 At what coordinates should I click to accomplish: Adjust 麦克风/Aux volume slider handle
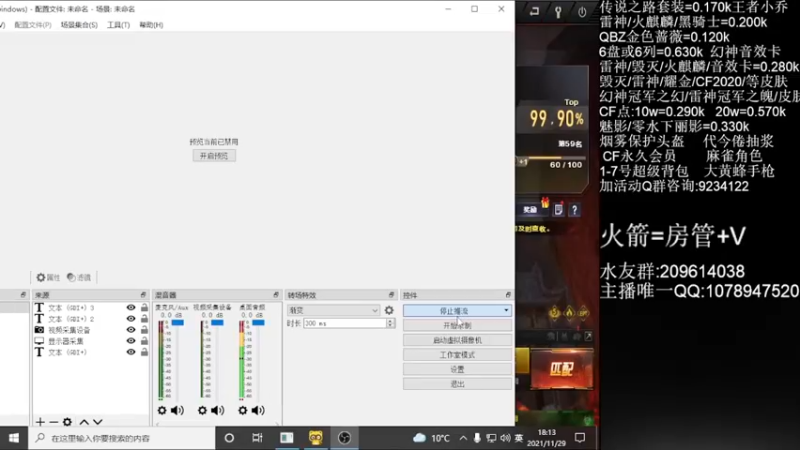[178, 322]
